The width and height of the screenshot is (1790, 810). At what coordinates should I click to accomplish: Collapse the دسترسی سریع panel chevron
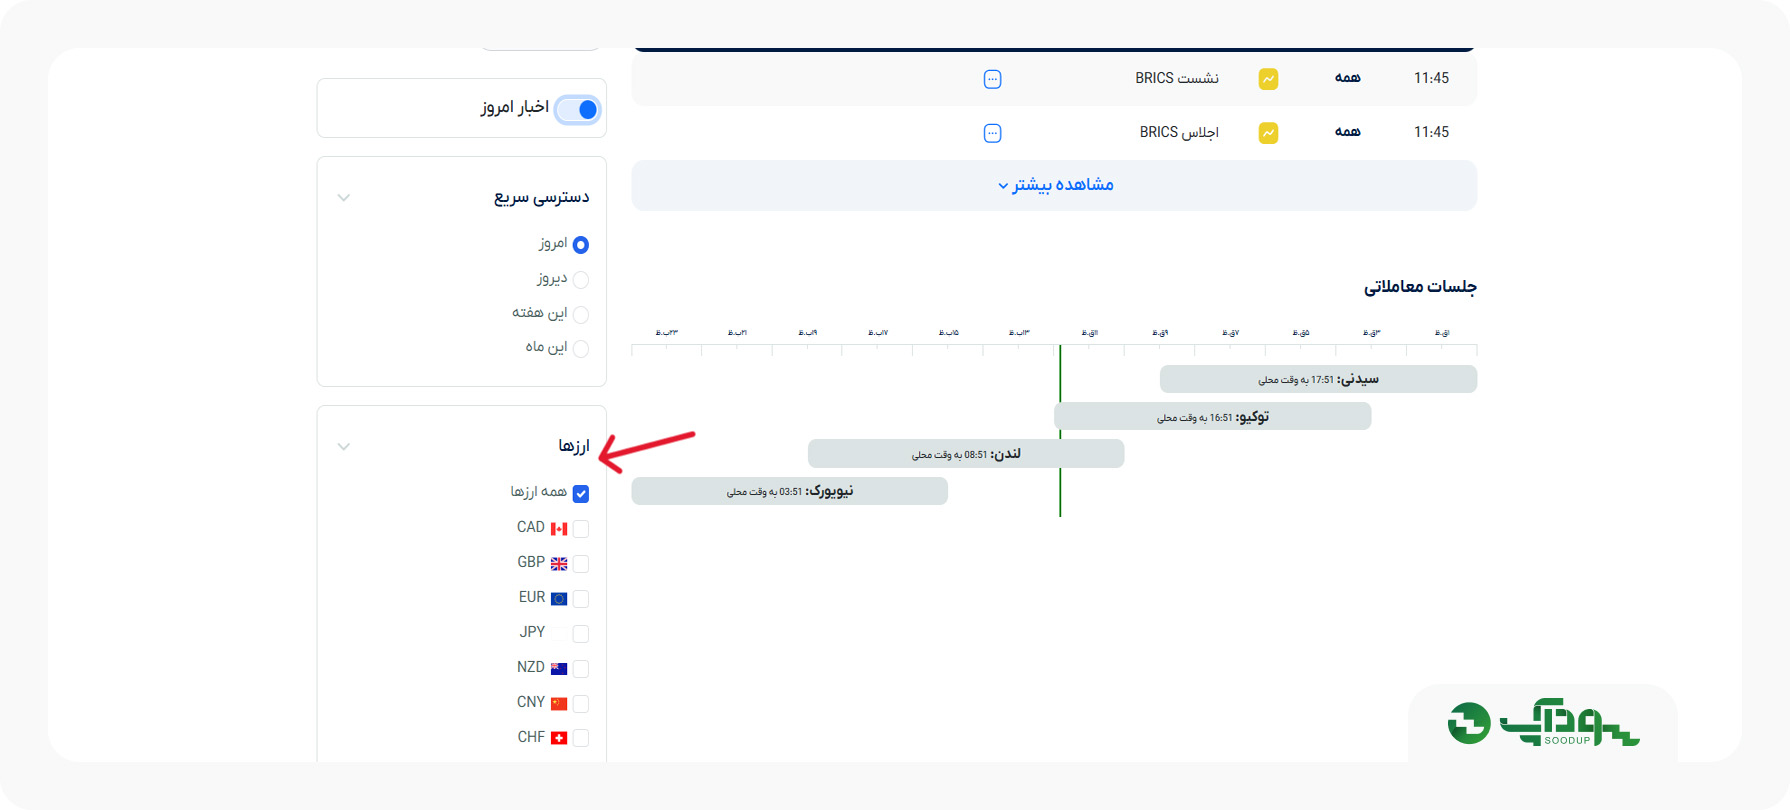tap(344, 198)
